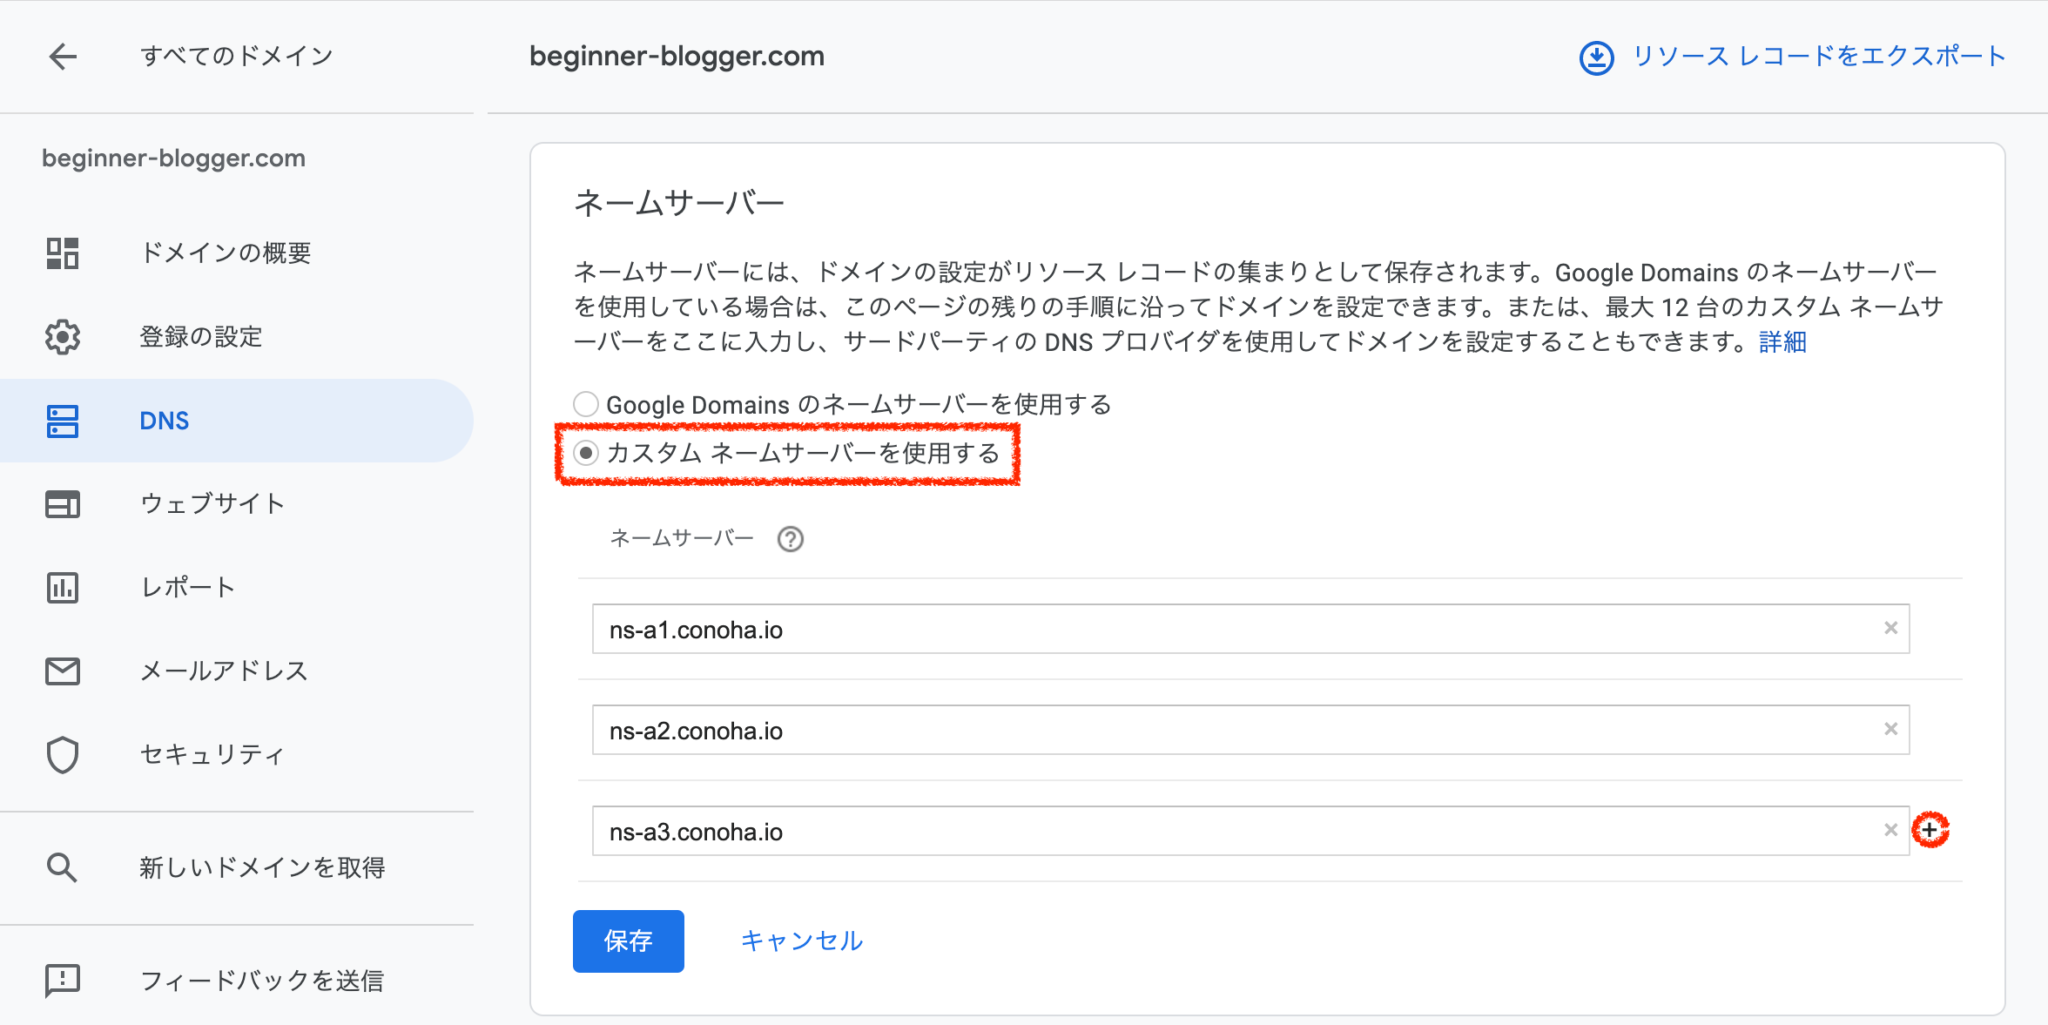Select カスタム ネームサーバーを使用する option
The width and height of the screenshot is (2048, 1025).
(585, 454)
